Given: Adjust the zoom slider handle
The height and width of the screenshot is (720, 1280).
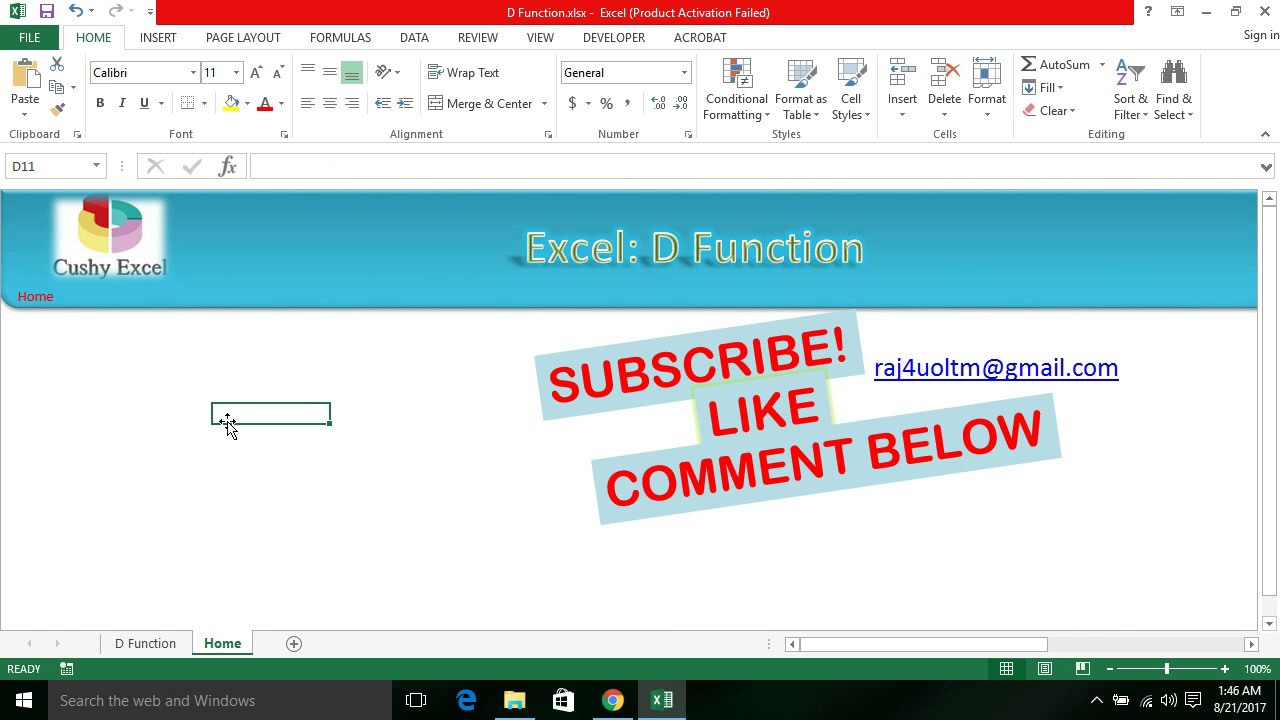Looking at the screenshot, I should 1166,668.
